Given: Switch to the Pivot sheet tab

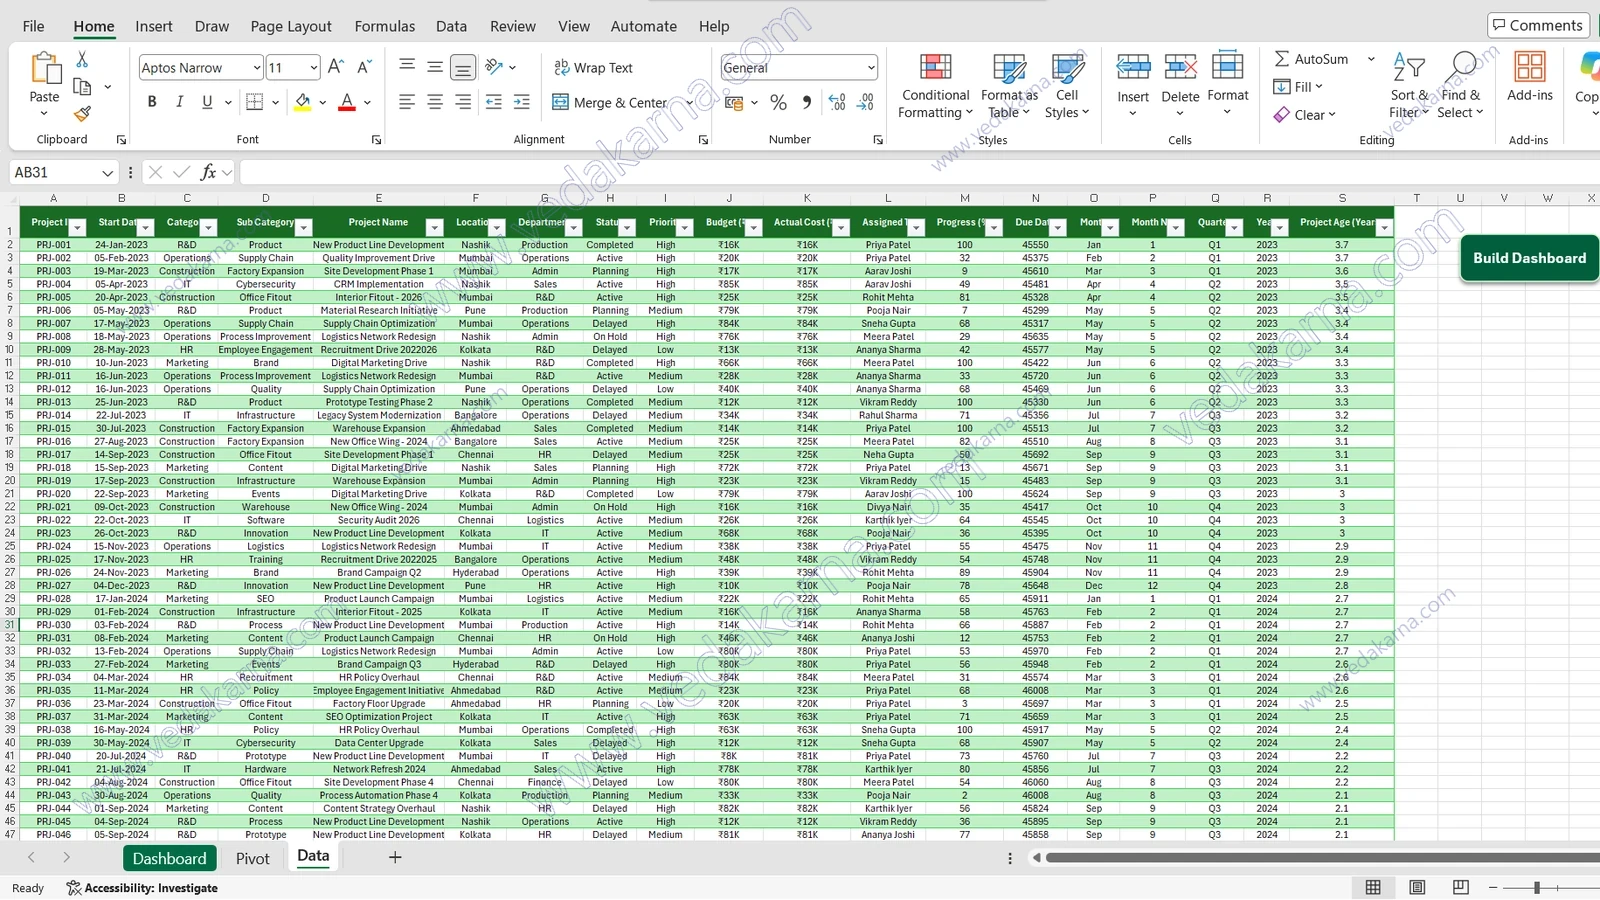Looking at the screenshot, I should click(x=253, y=858).
